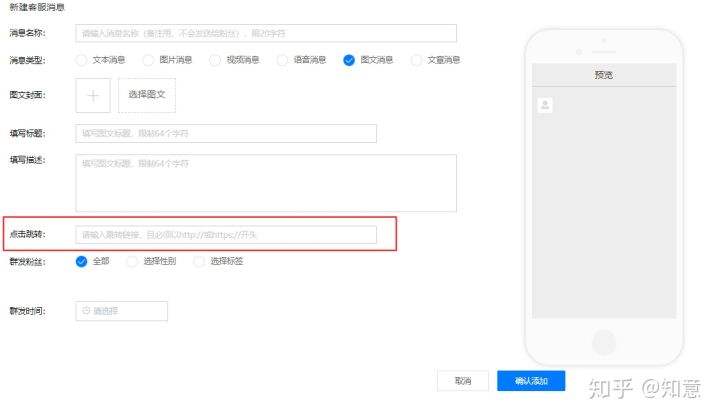Focus the 填写标题 input field

coord(226,133)
